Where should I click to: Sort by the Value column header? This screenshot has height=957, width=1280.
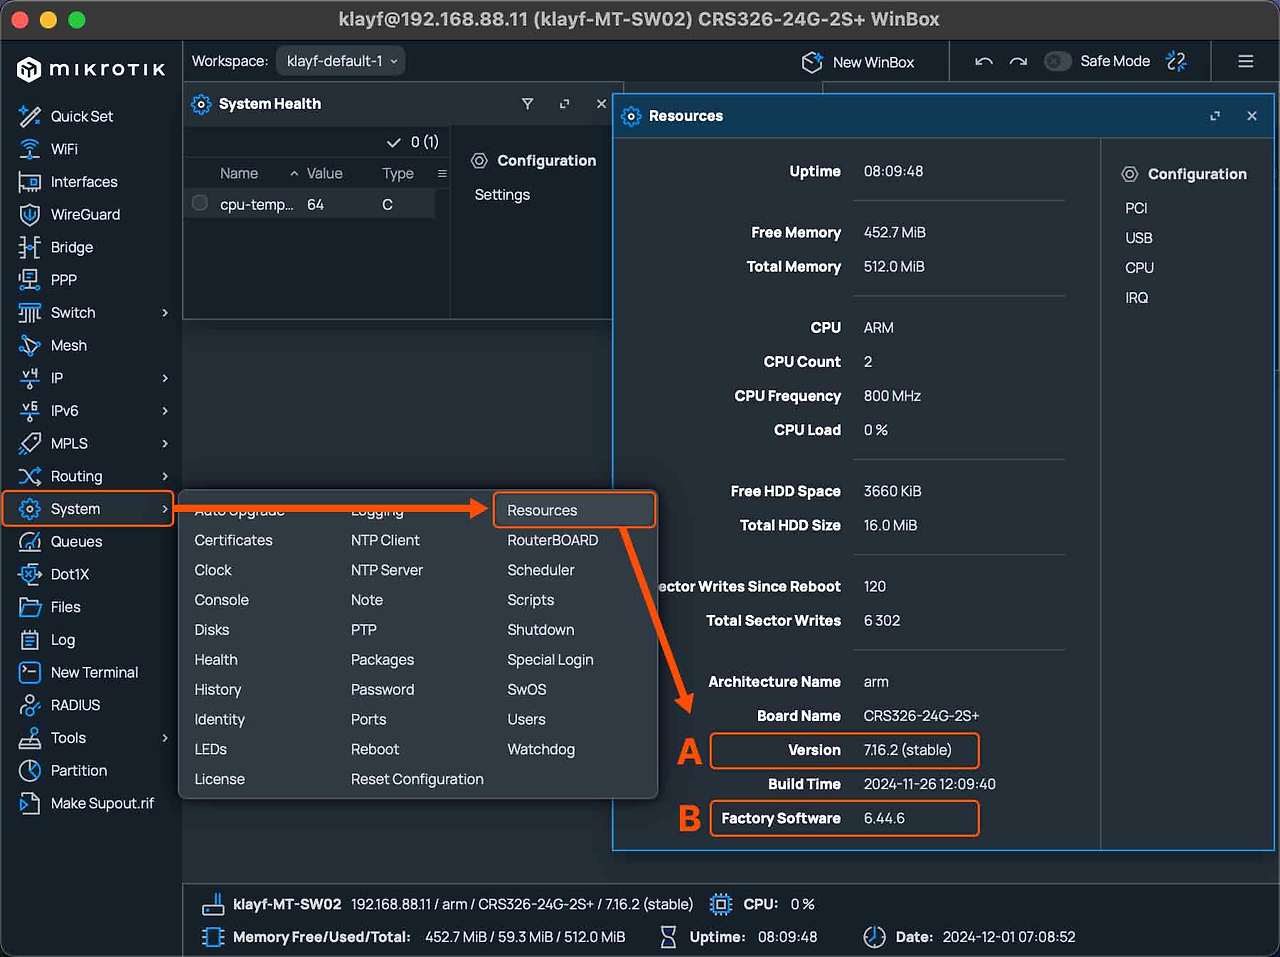pos(324,173)
